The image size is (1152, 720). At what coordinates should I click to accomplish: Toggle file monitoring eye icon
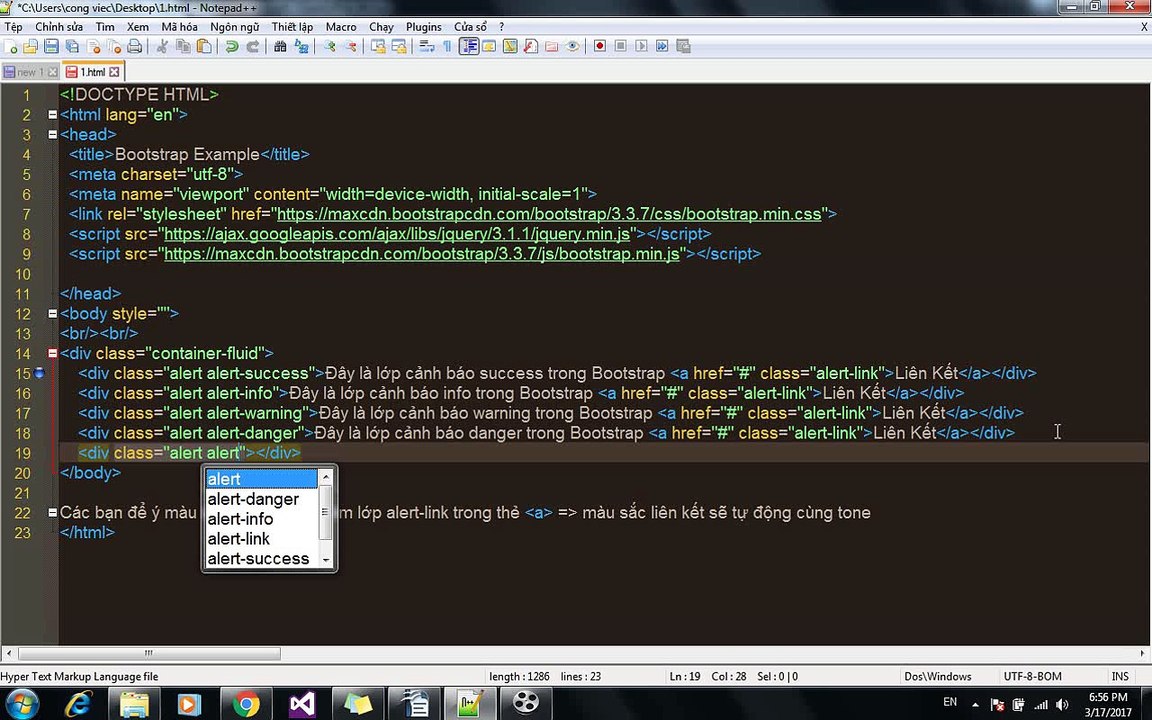(572, 46)
